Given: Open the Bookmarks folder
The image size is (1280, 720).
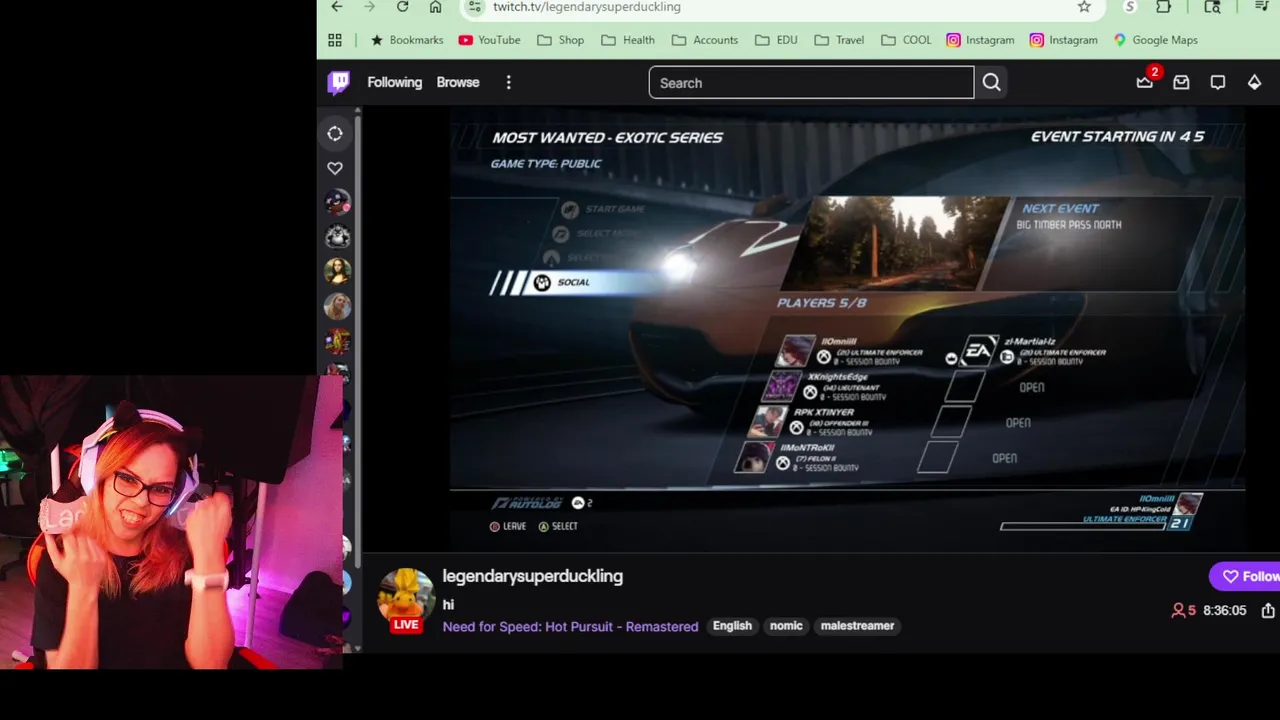Looking at the screenshot, I should coord(406,40).
